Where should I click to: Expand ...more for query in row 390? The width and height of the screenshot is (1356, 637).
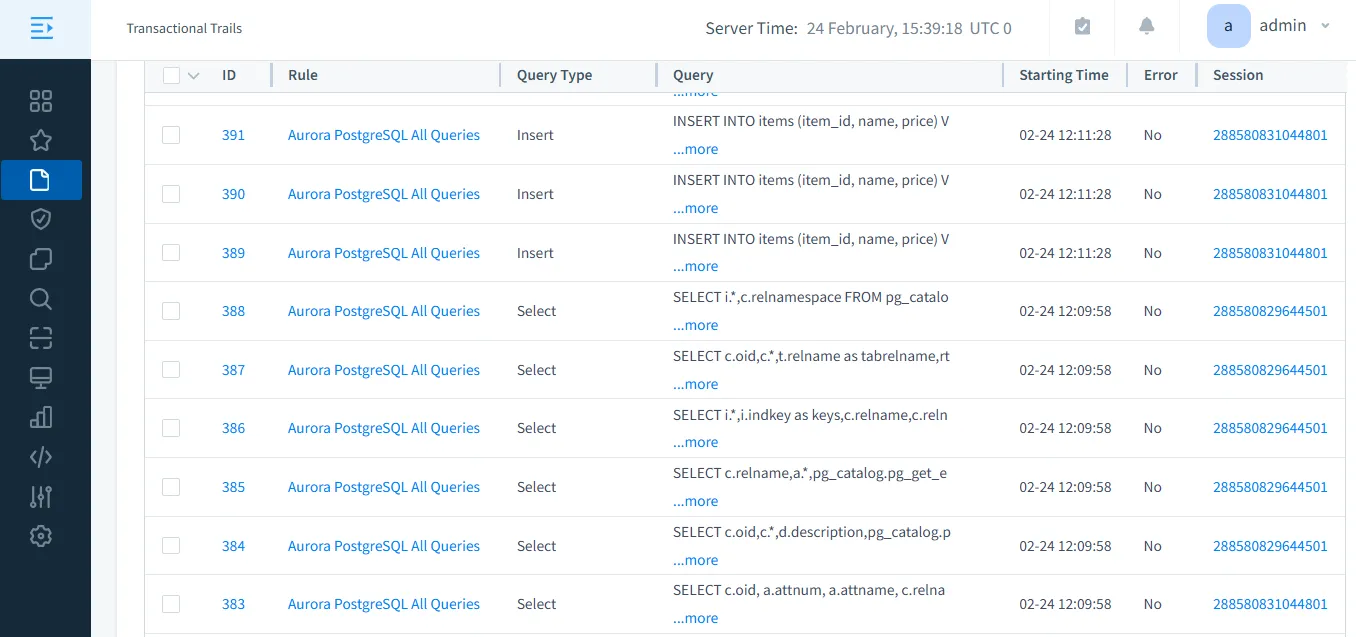695,208
